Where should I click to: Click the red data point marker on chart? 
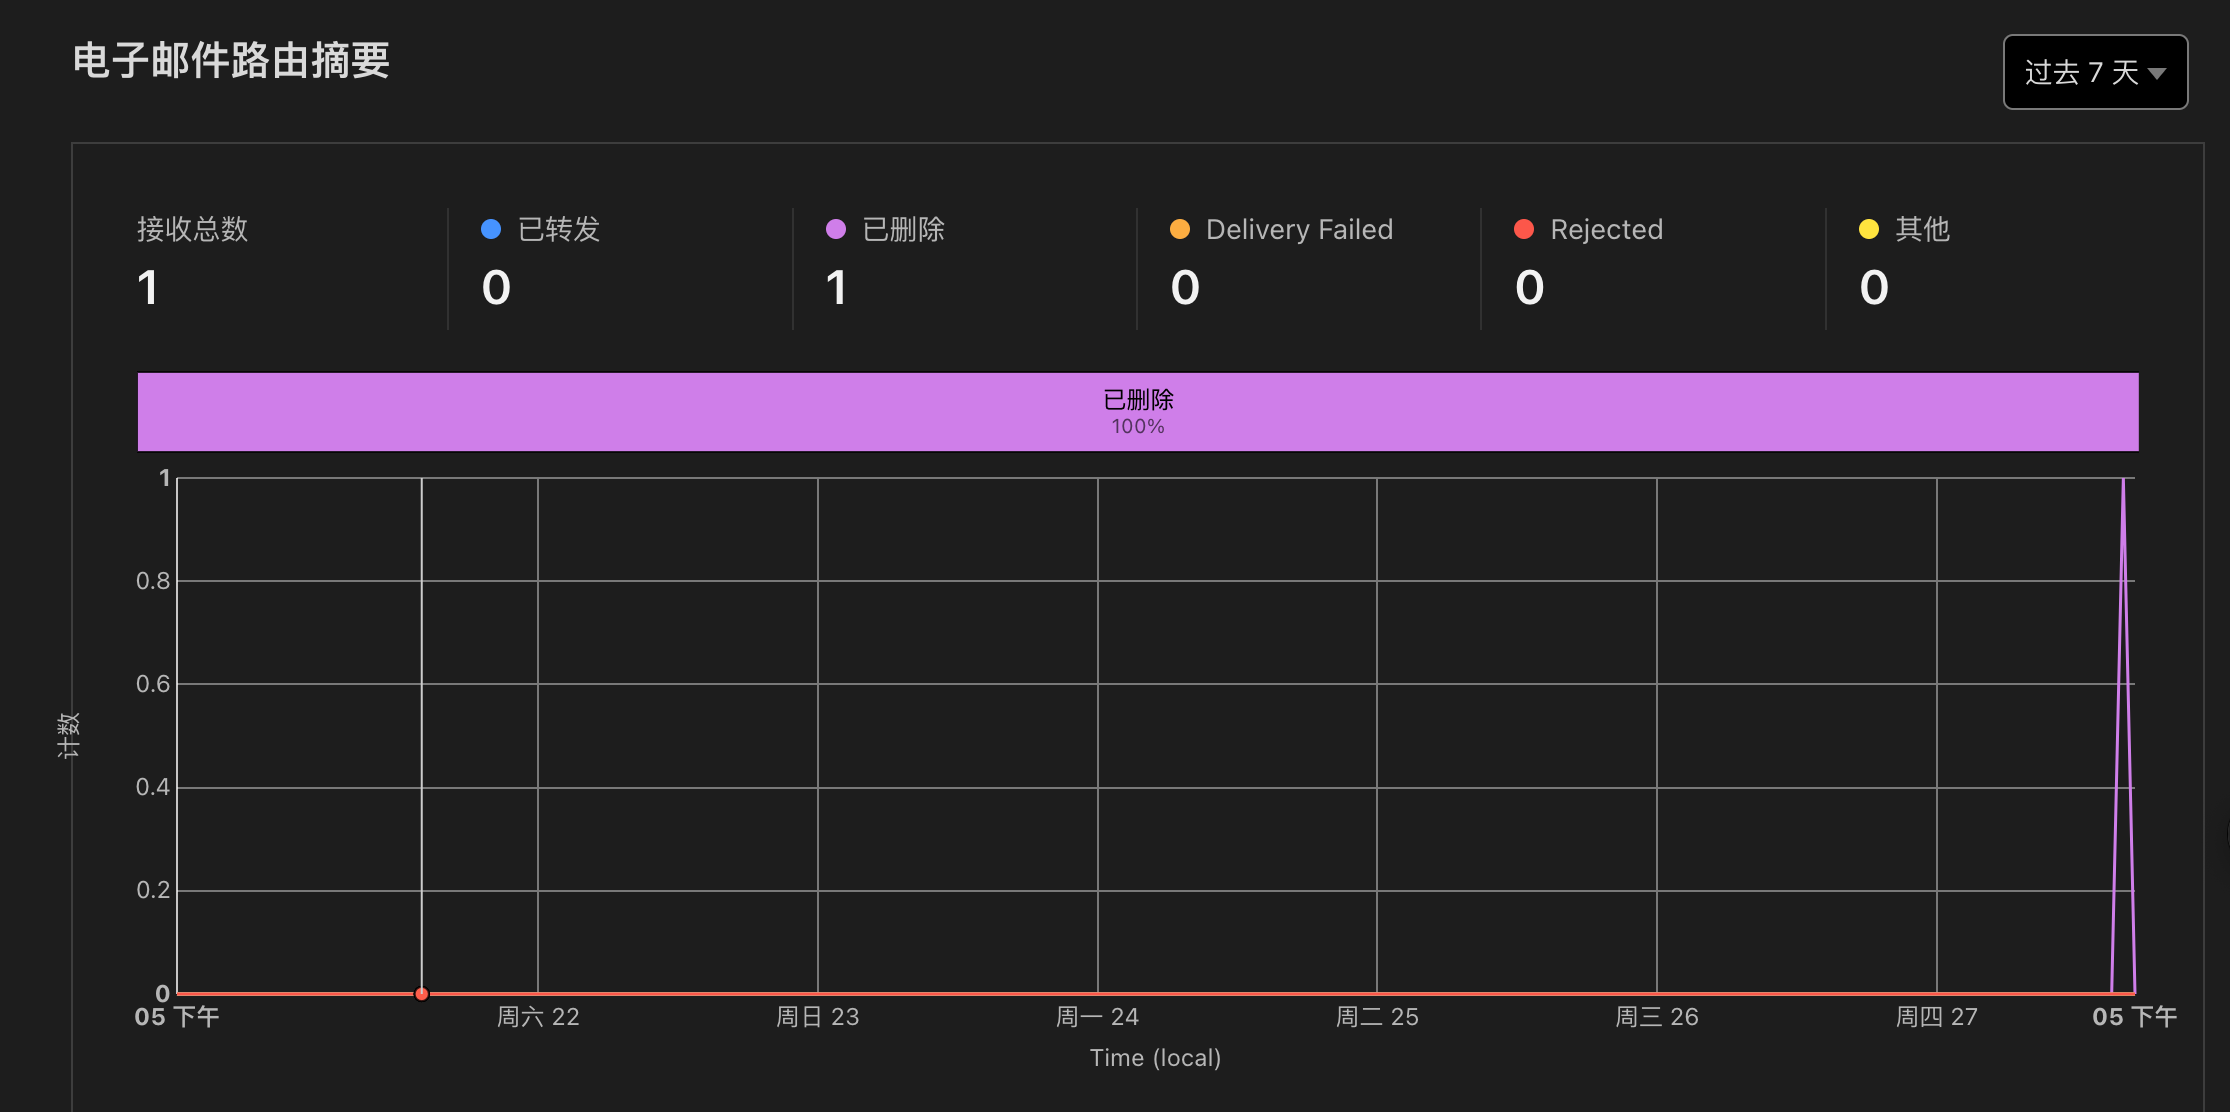pos(422,993)
